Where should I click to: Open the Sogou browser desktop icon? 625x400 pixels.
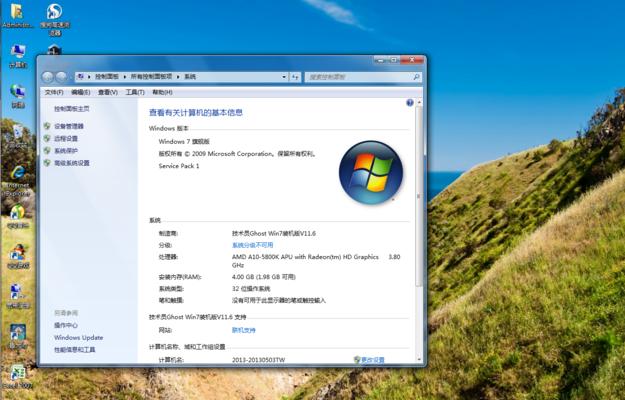55,18
